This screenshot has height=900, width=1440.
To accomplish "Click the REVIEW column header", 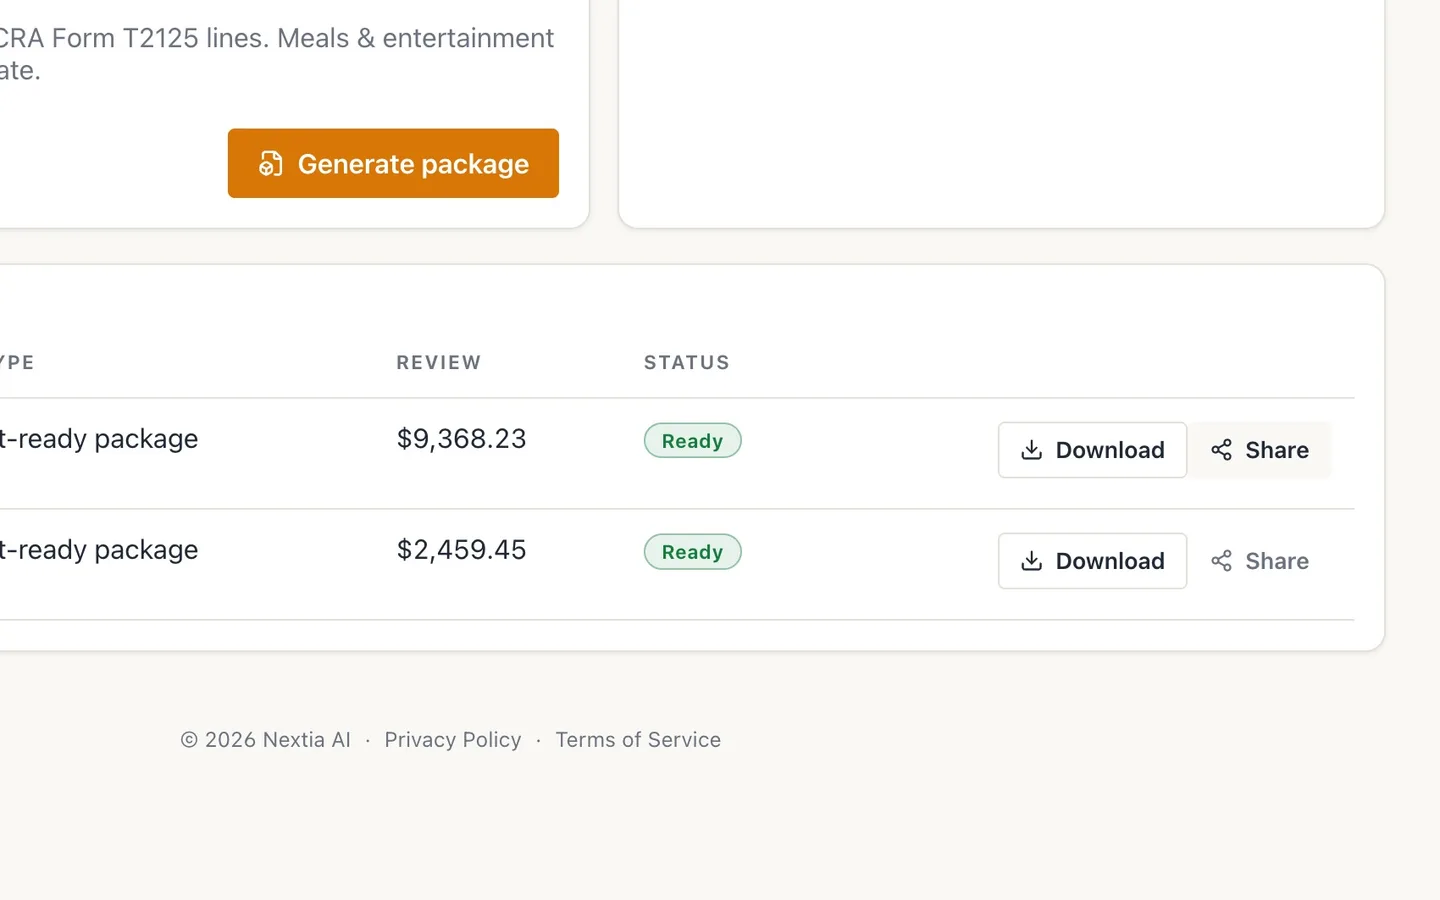I will [x=439, y=363].
